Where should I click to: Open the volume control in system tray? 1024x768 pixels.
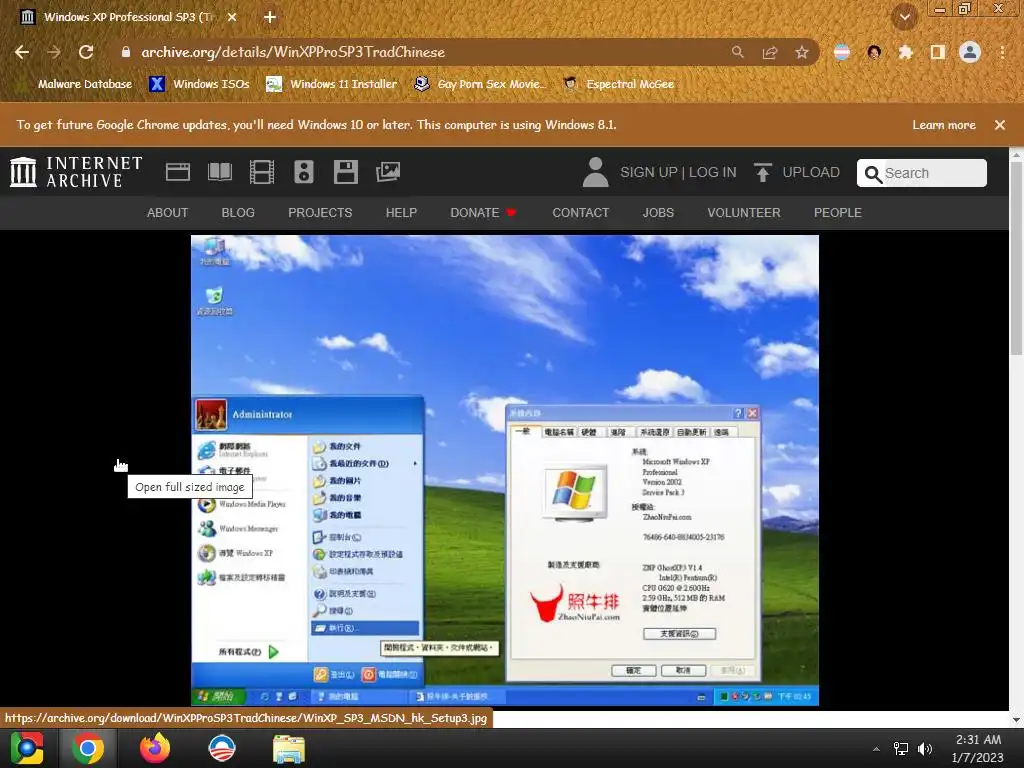pos(925,749)
